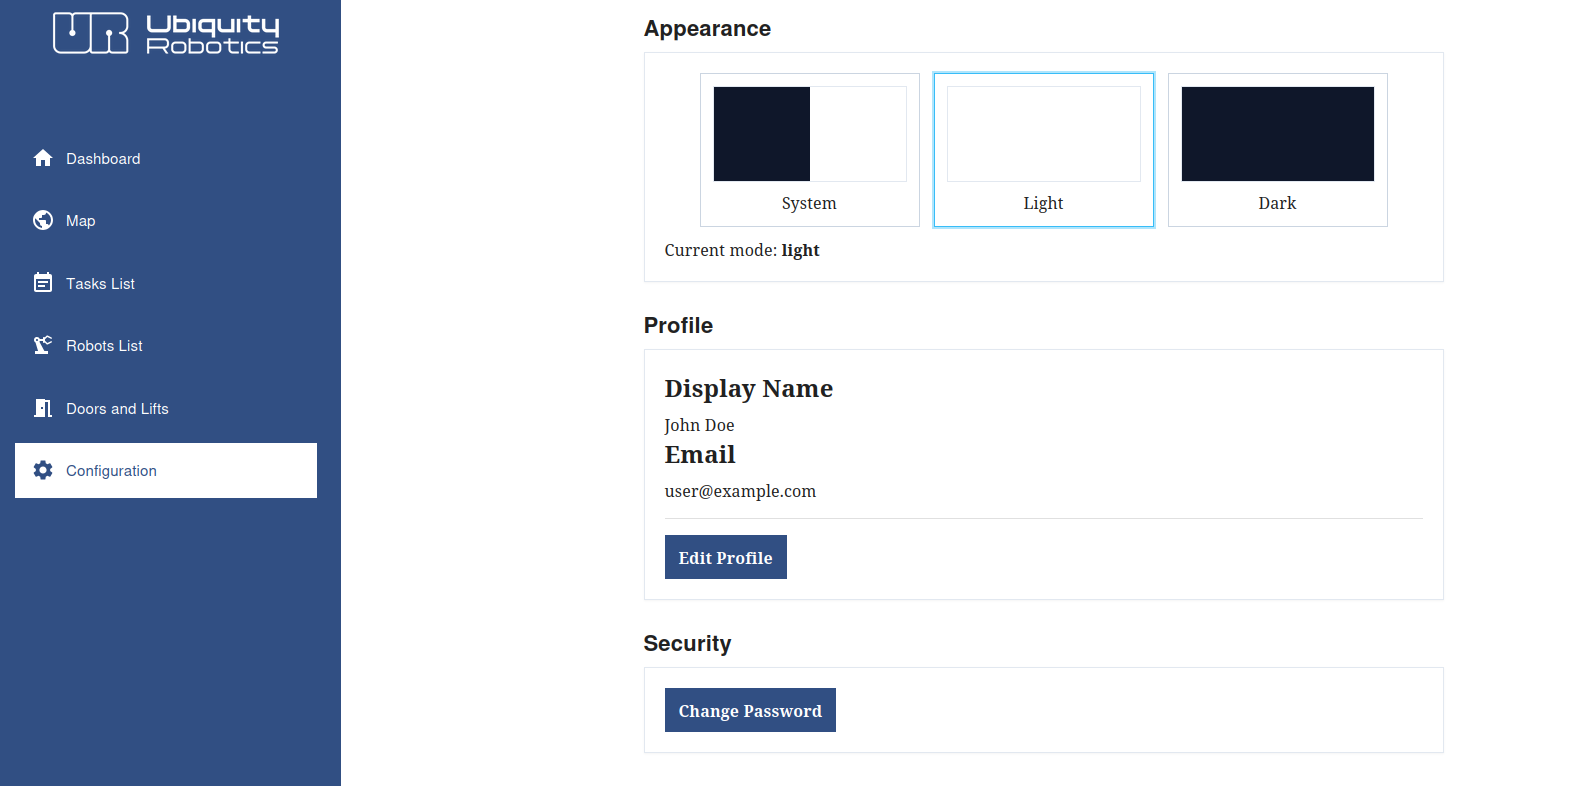Click the Dashboard home icon
The image size is (1582, 786).
point(43,158)
